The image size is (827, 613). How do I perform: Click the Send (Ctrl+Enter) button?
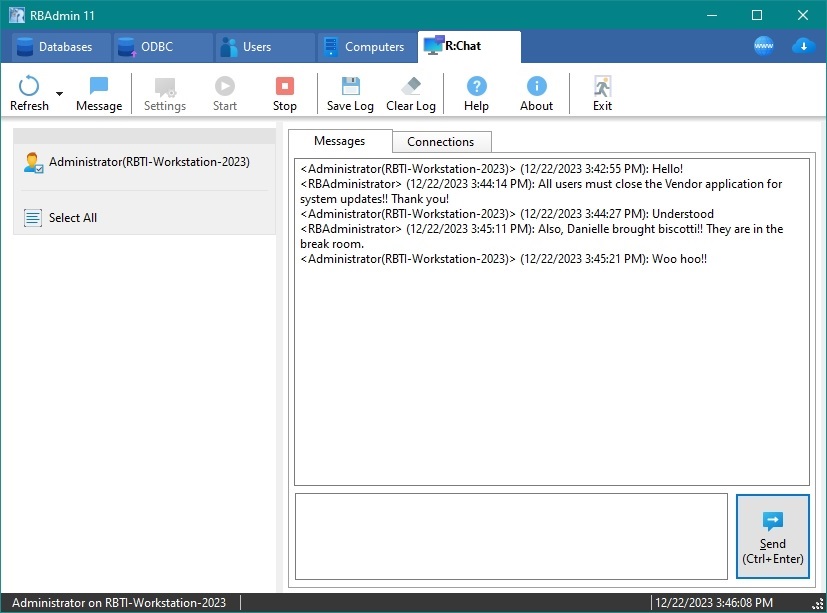(773, 536)
